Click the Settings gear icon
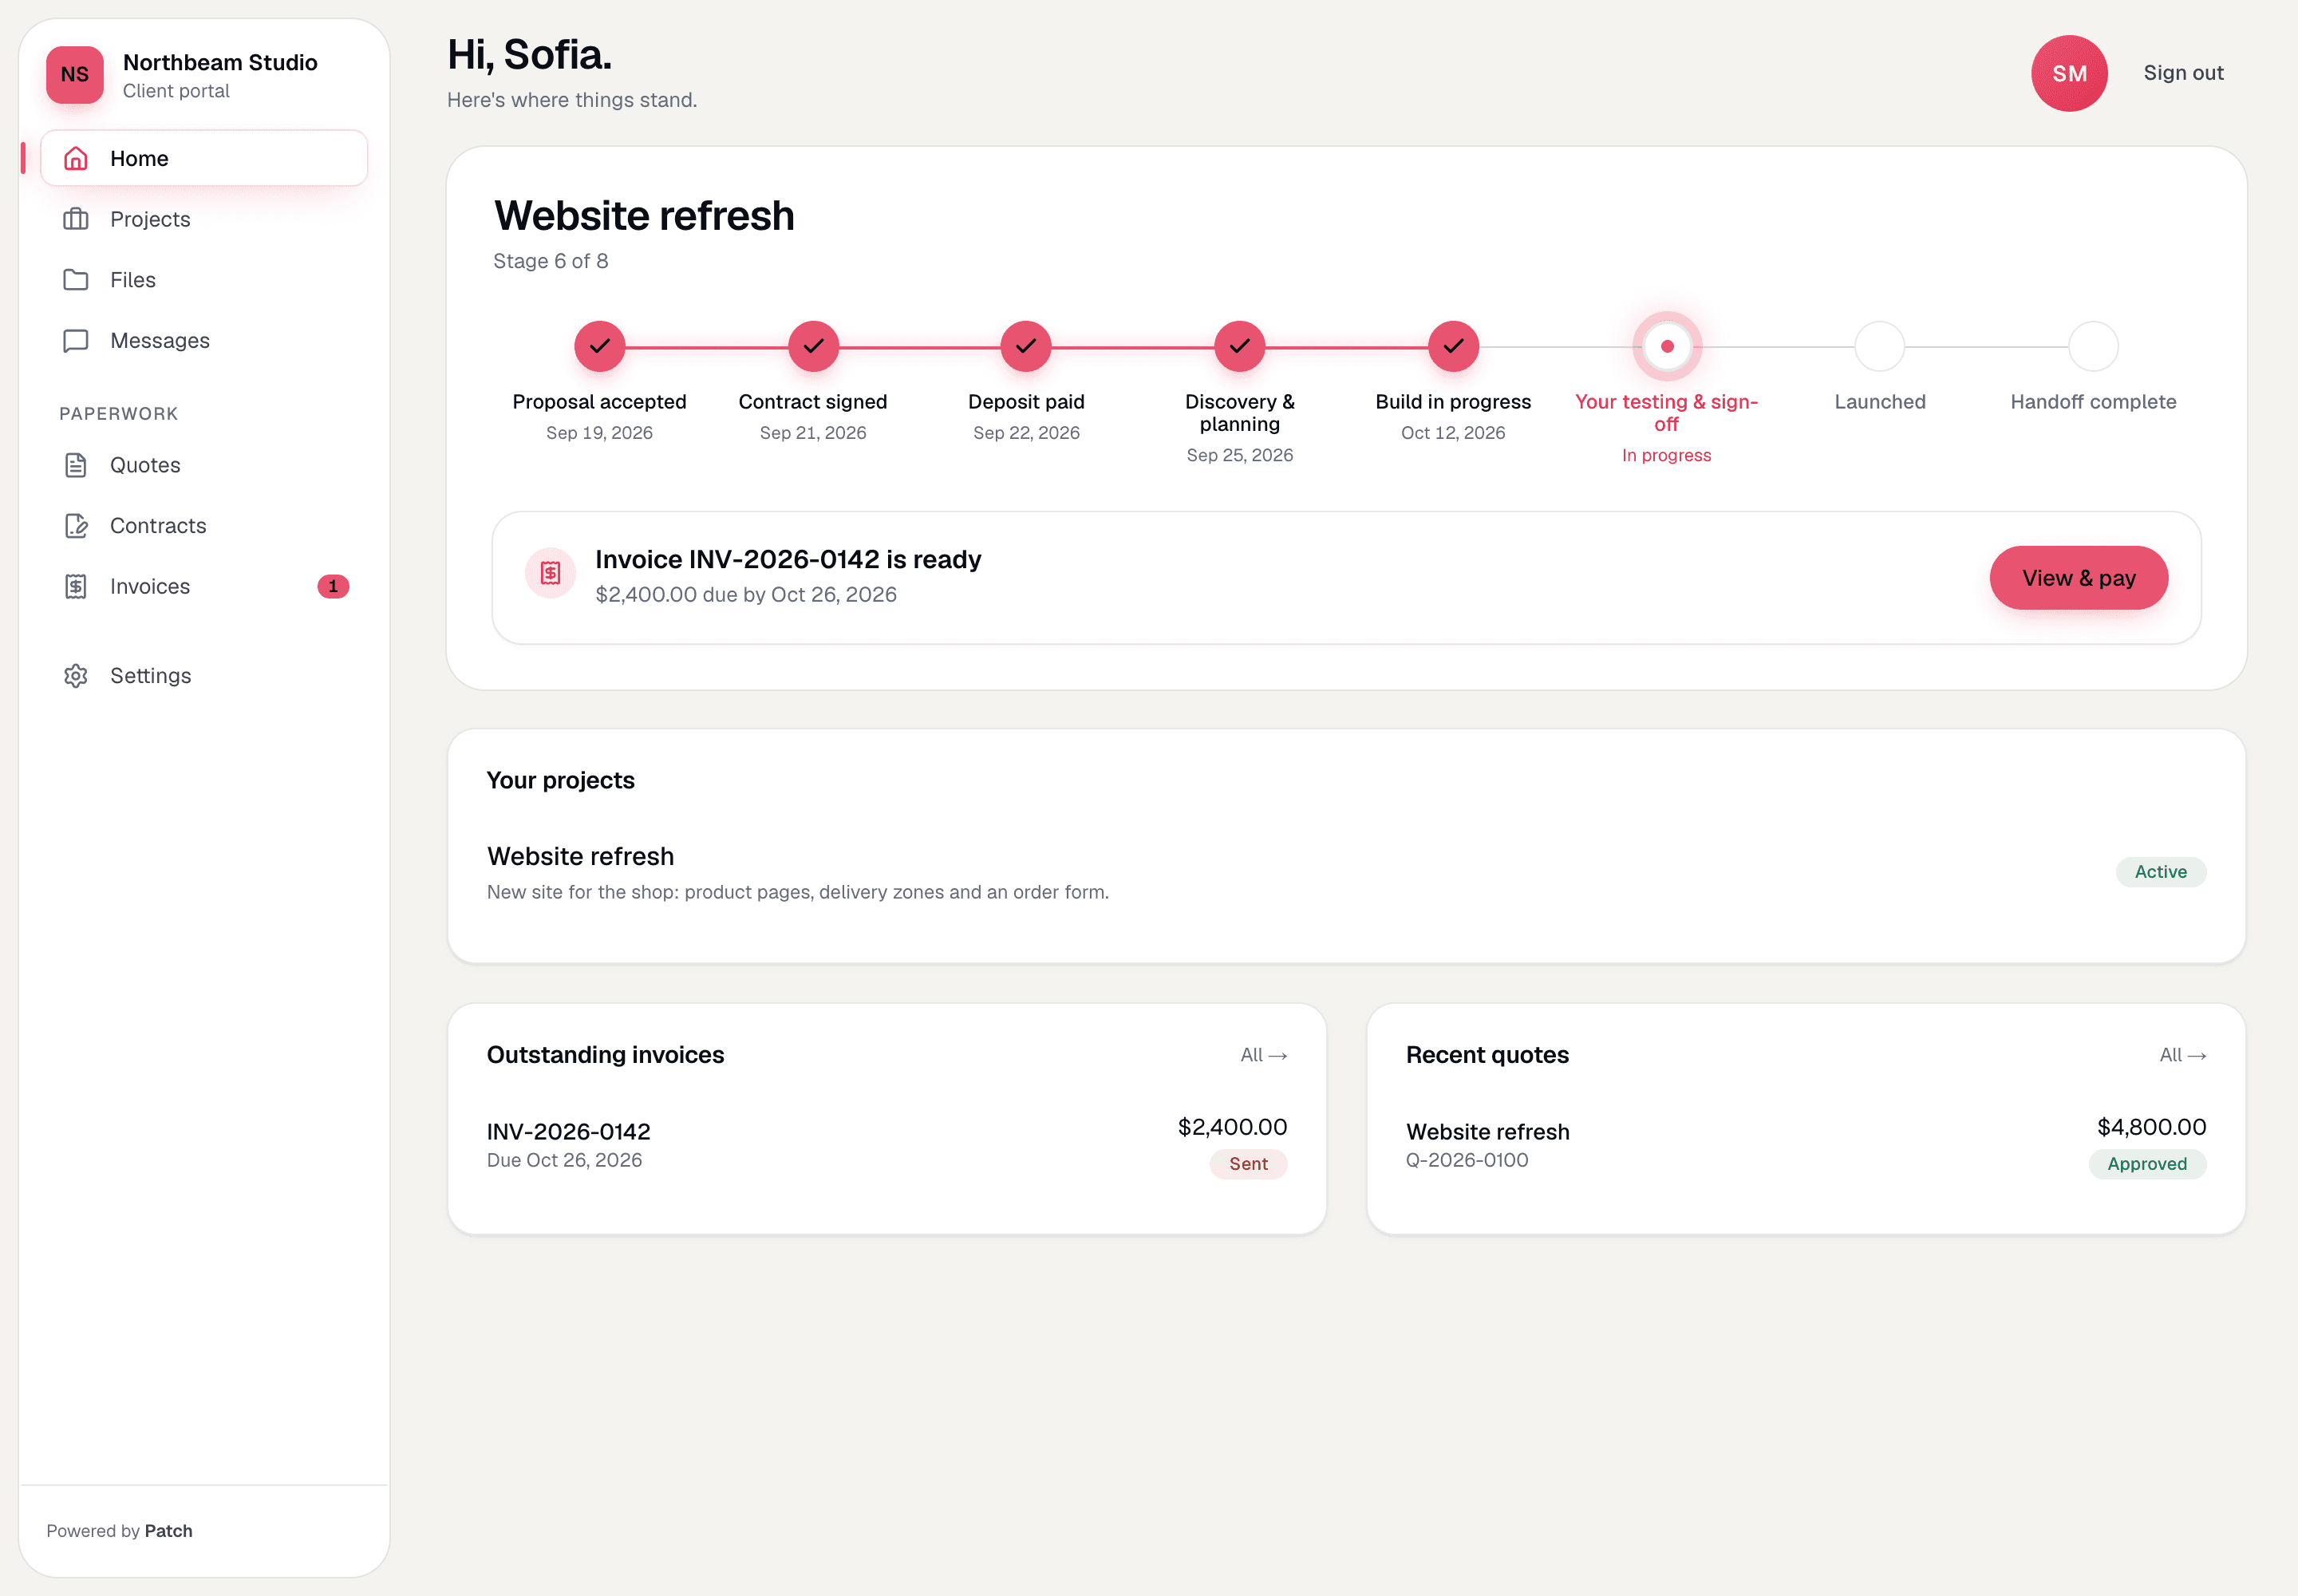 [x=76, y=676]
